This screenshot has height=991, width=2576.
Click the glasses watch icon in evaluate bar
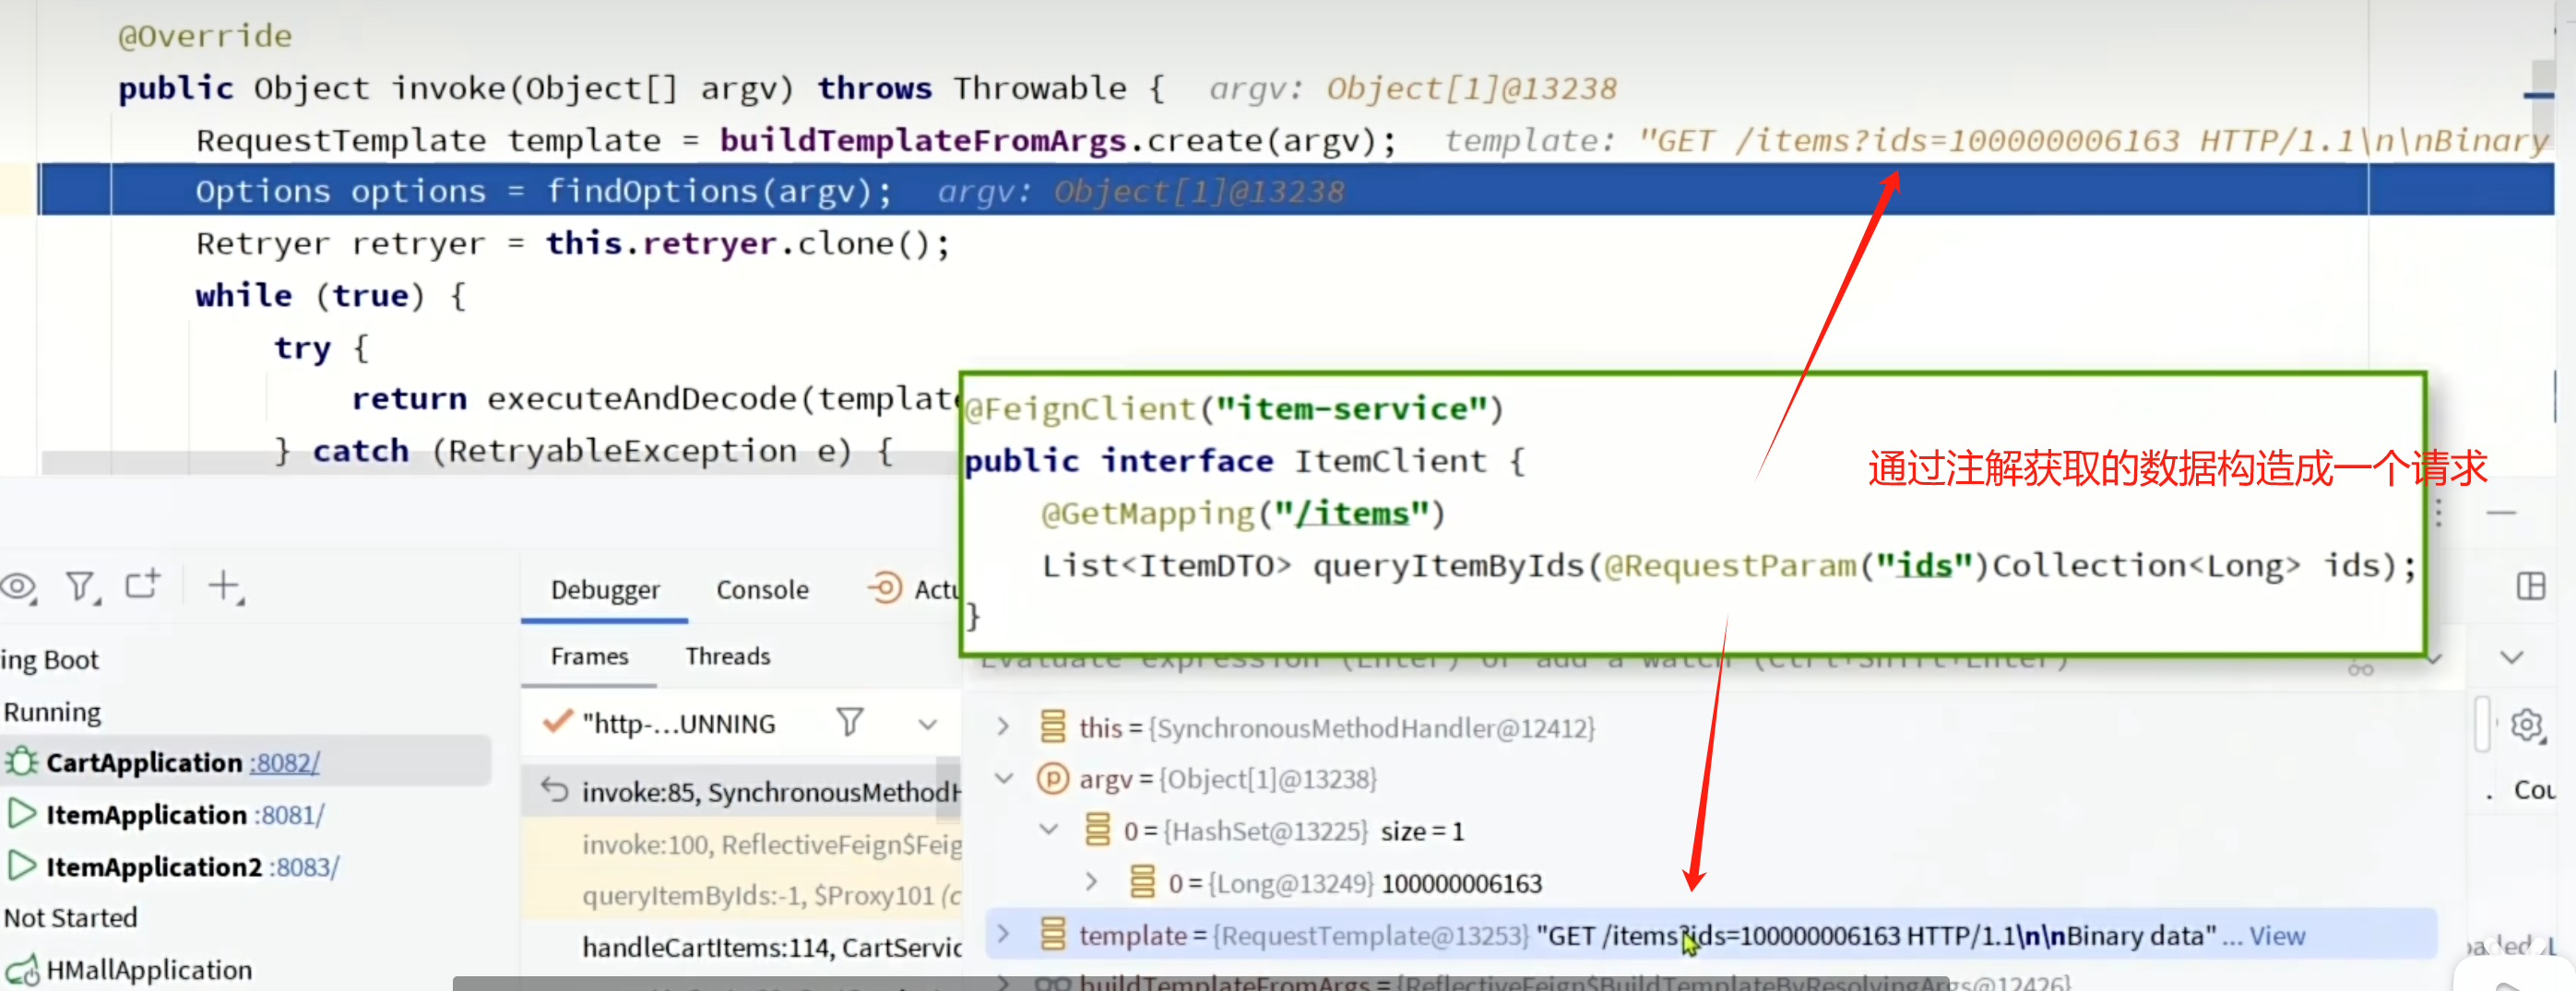pyautogui.click(x=2361, y=668)
